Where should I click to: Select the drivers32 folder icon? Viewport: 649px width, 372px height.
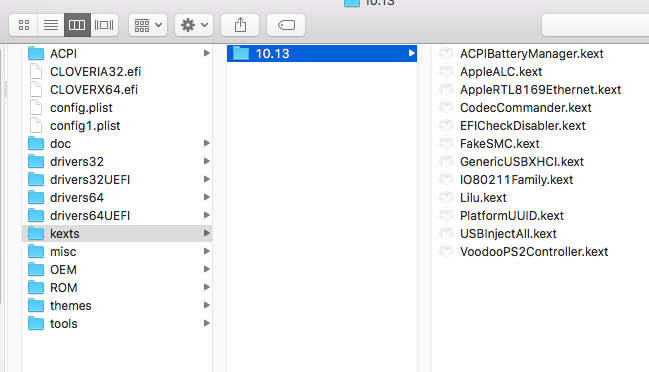(x=36, y=161)
